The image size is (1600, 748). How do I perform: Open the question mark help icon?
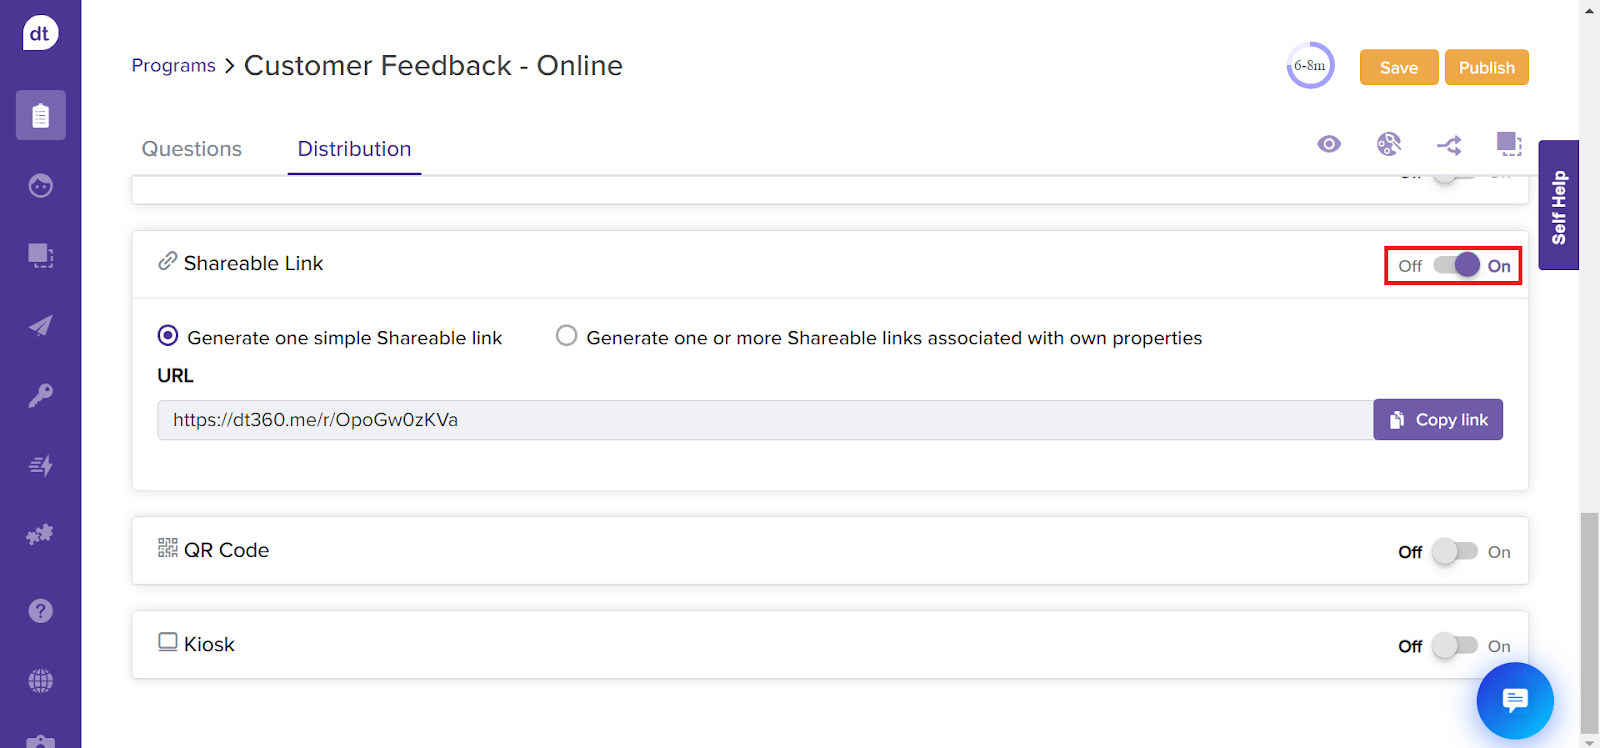(40, 611)
